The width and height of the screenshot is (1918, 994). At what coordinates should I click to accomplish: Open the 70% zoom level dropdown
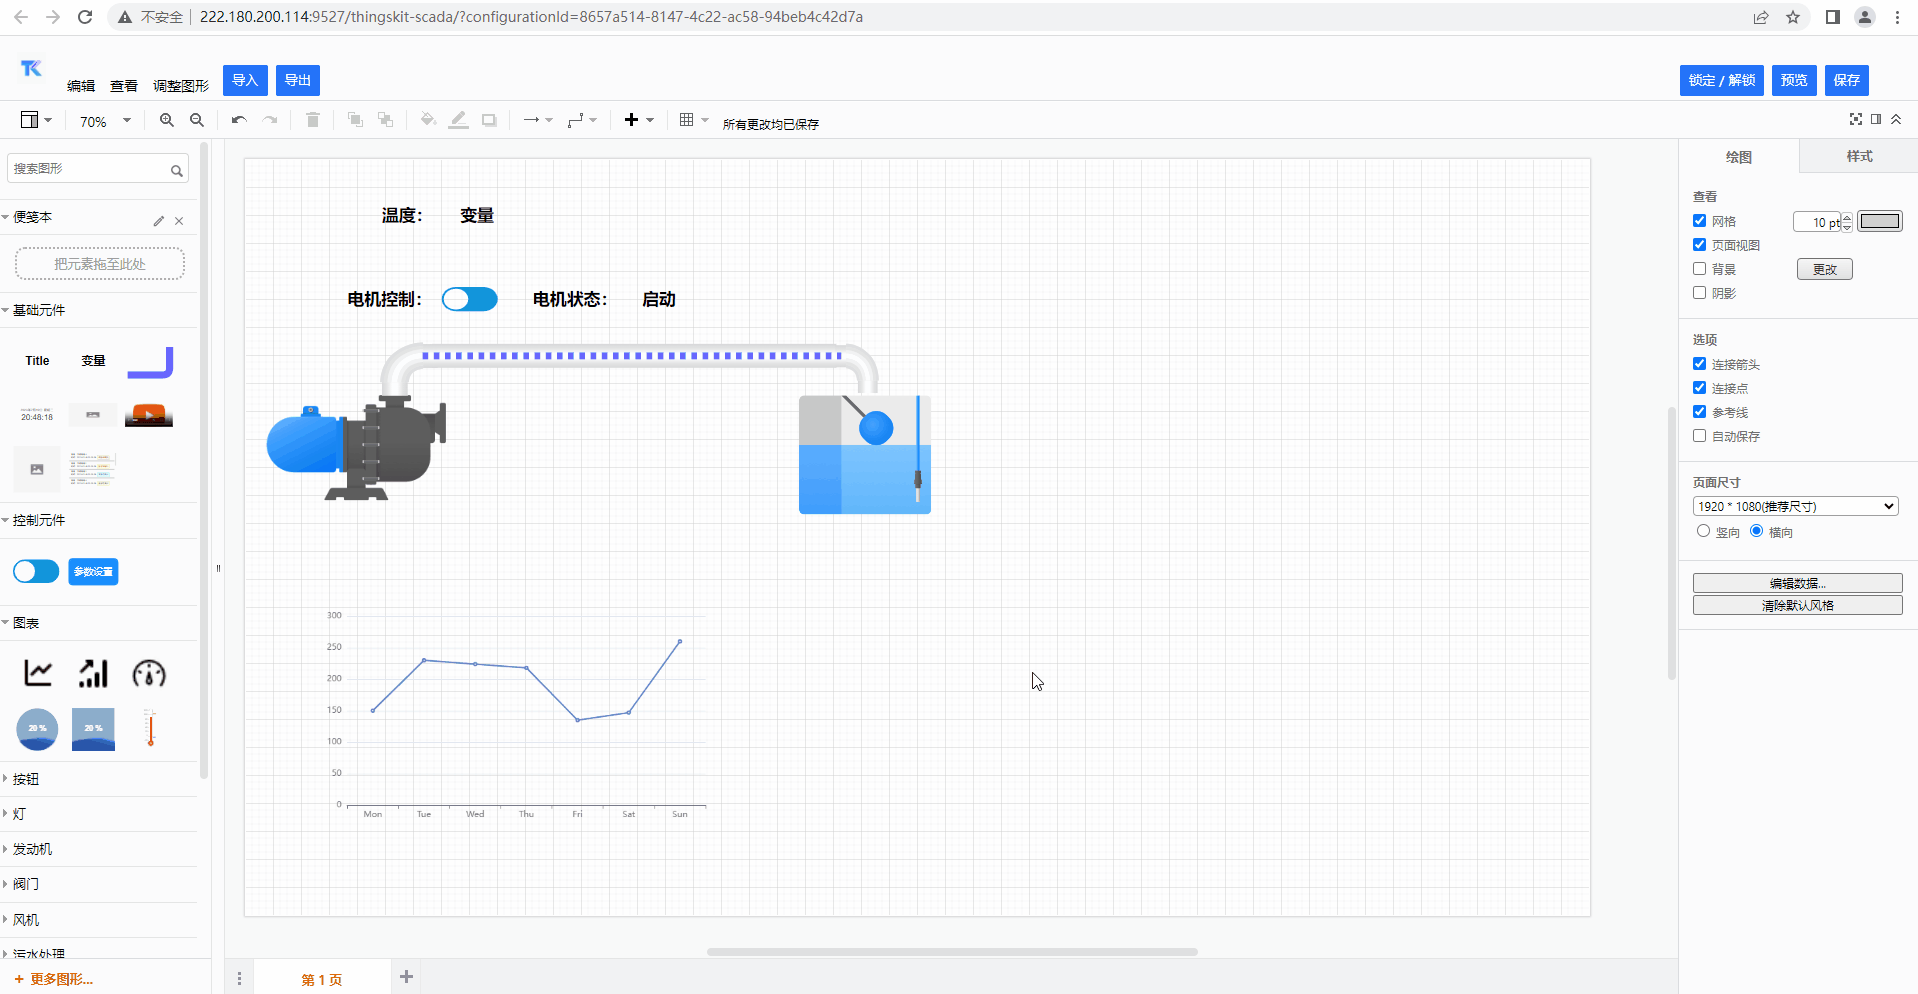click(105, 121)
